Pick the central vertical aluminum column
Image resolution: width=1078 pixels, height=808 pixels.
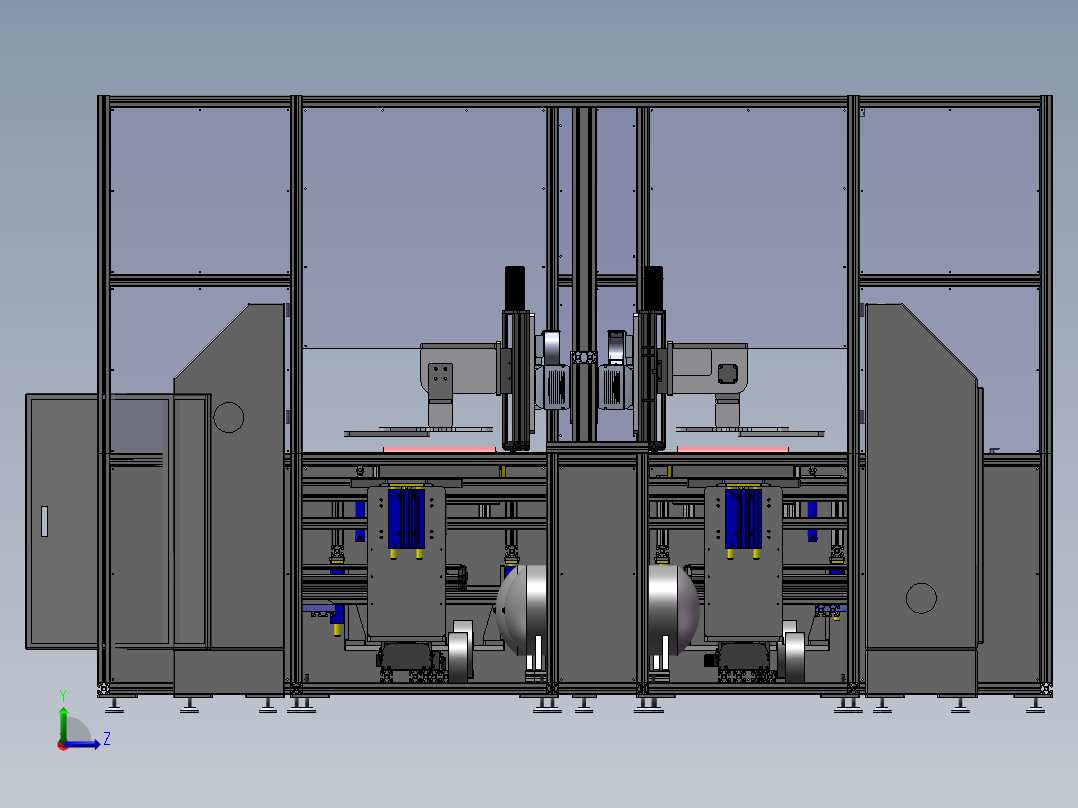(x=584, y=275)
